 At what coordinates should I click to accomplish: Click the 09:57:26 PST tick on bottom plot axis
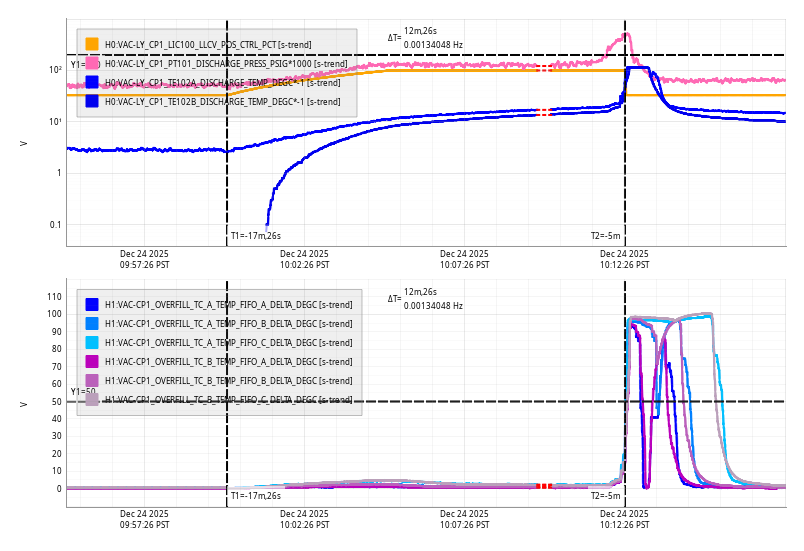click(145, 519)
